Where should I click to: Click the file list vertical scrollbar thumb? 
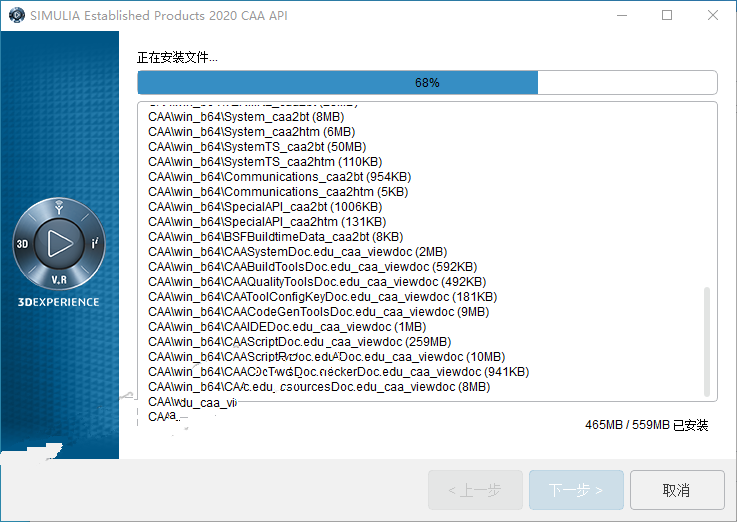pos(706,342)
